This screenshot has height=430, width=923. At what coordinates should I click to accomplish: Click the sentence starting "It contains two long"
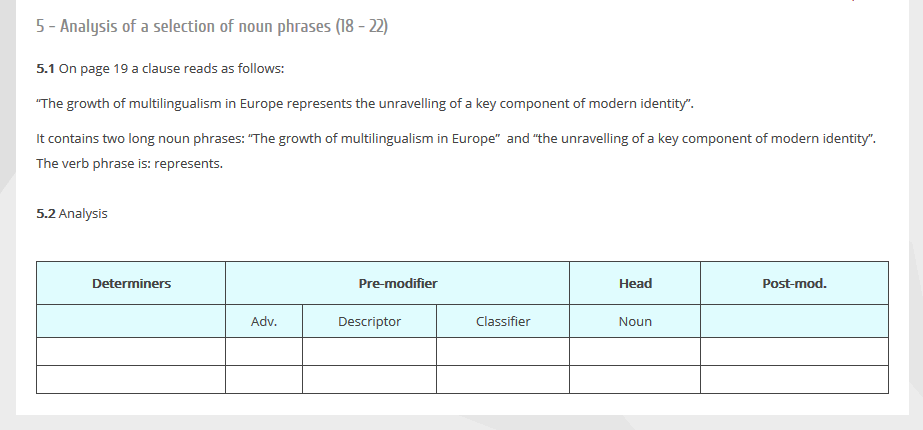click(455, 139)
